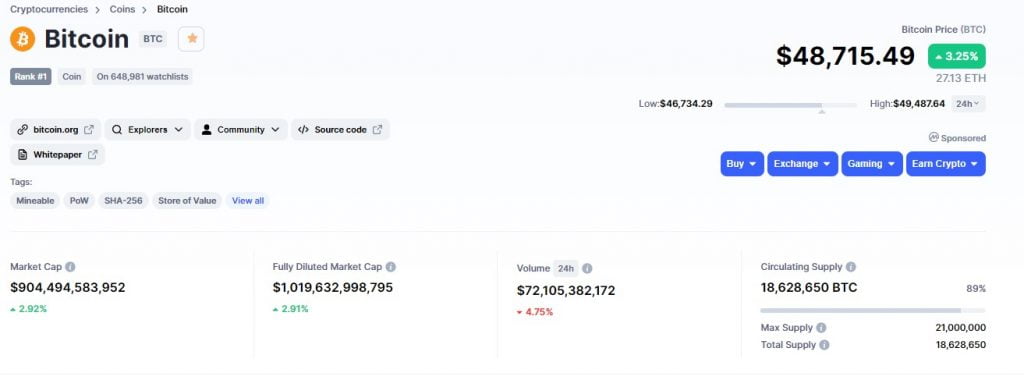The height and width of the screenshot is (380, 1024).
Task: Open the 24h low/high range selector
Action: [968, 103]
